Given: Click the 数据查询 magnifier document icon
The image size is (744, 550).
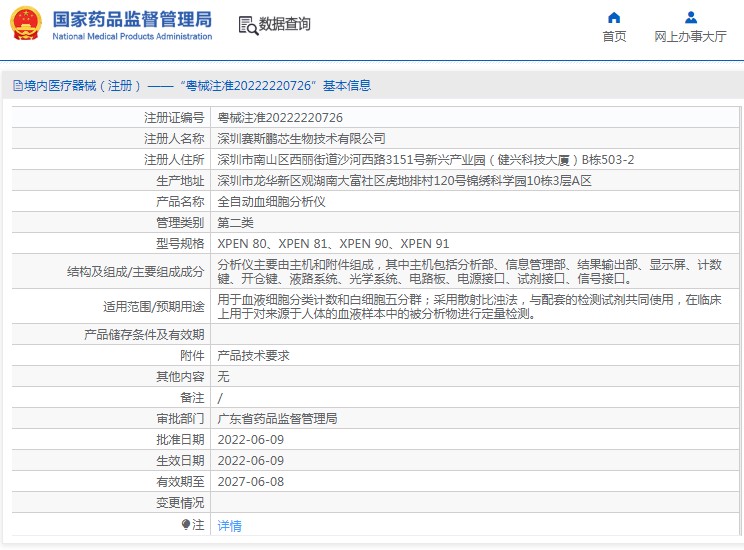Looking at the screenshot, I should (x=248, y=25).
